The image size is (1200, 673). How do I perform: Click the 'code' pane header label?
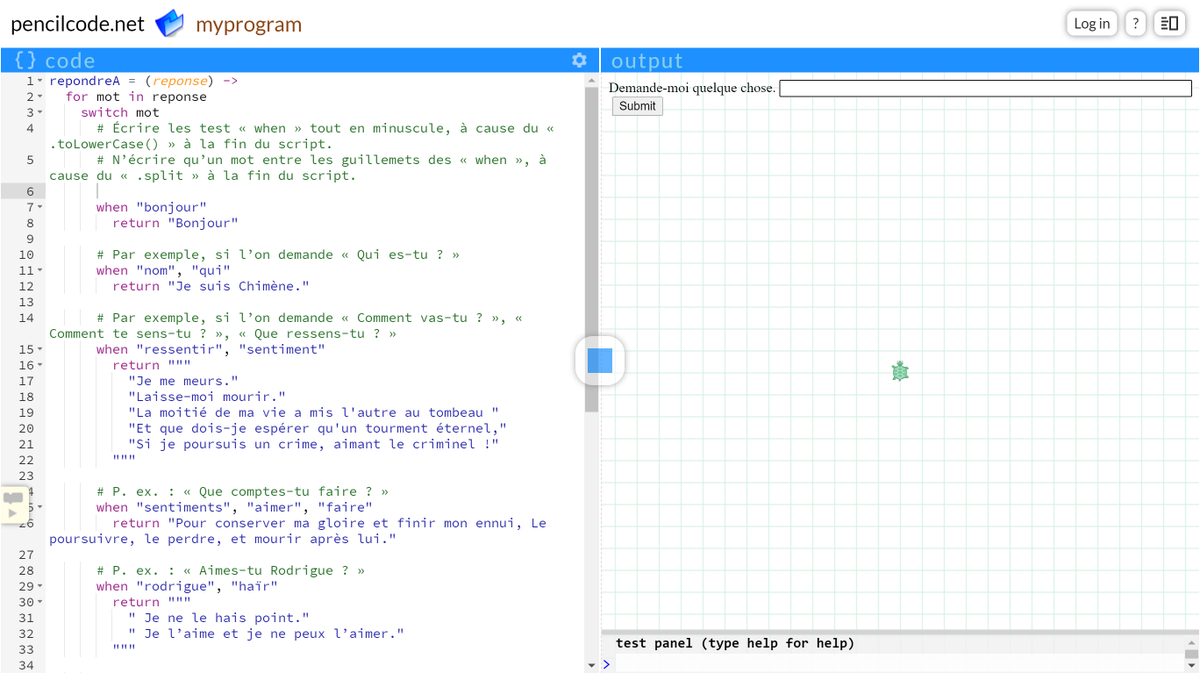pos(70,61)
